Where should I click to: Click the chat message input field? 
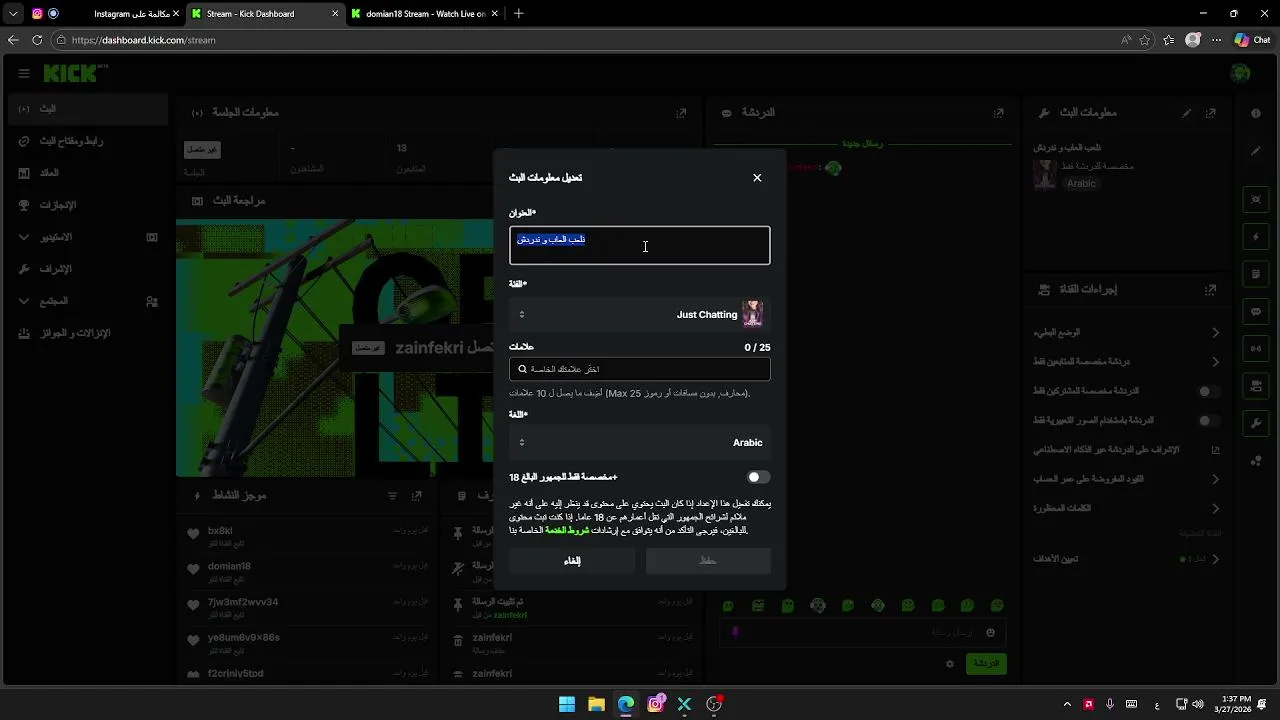[862, 632]
